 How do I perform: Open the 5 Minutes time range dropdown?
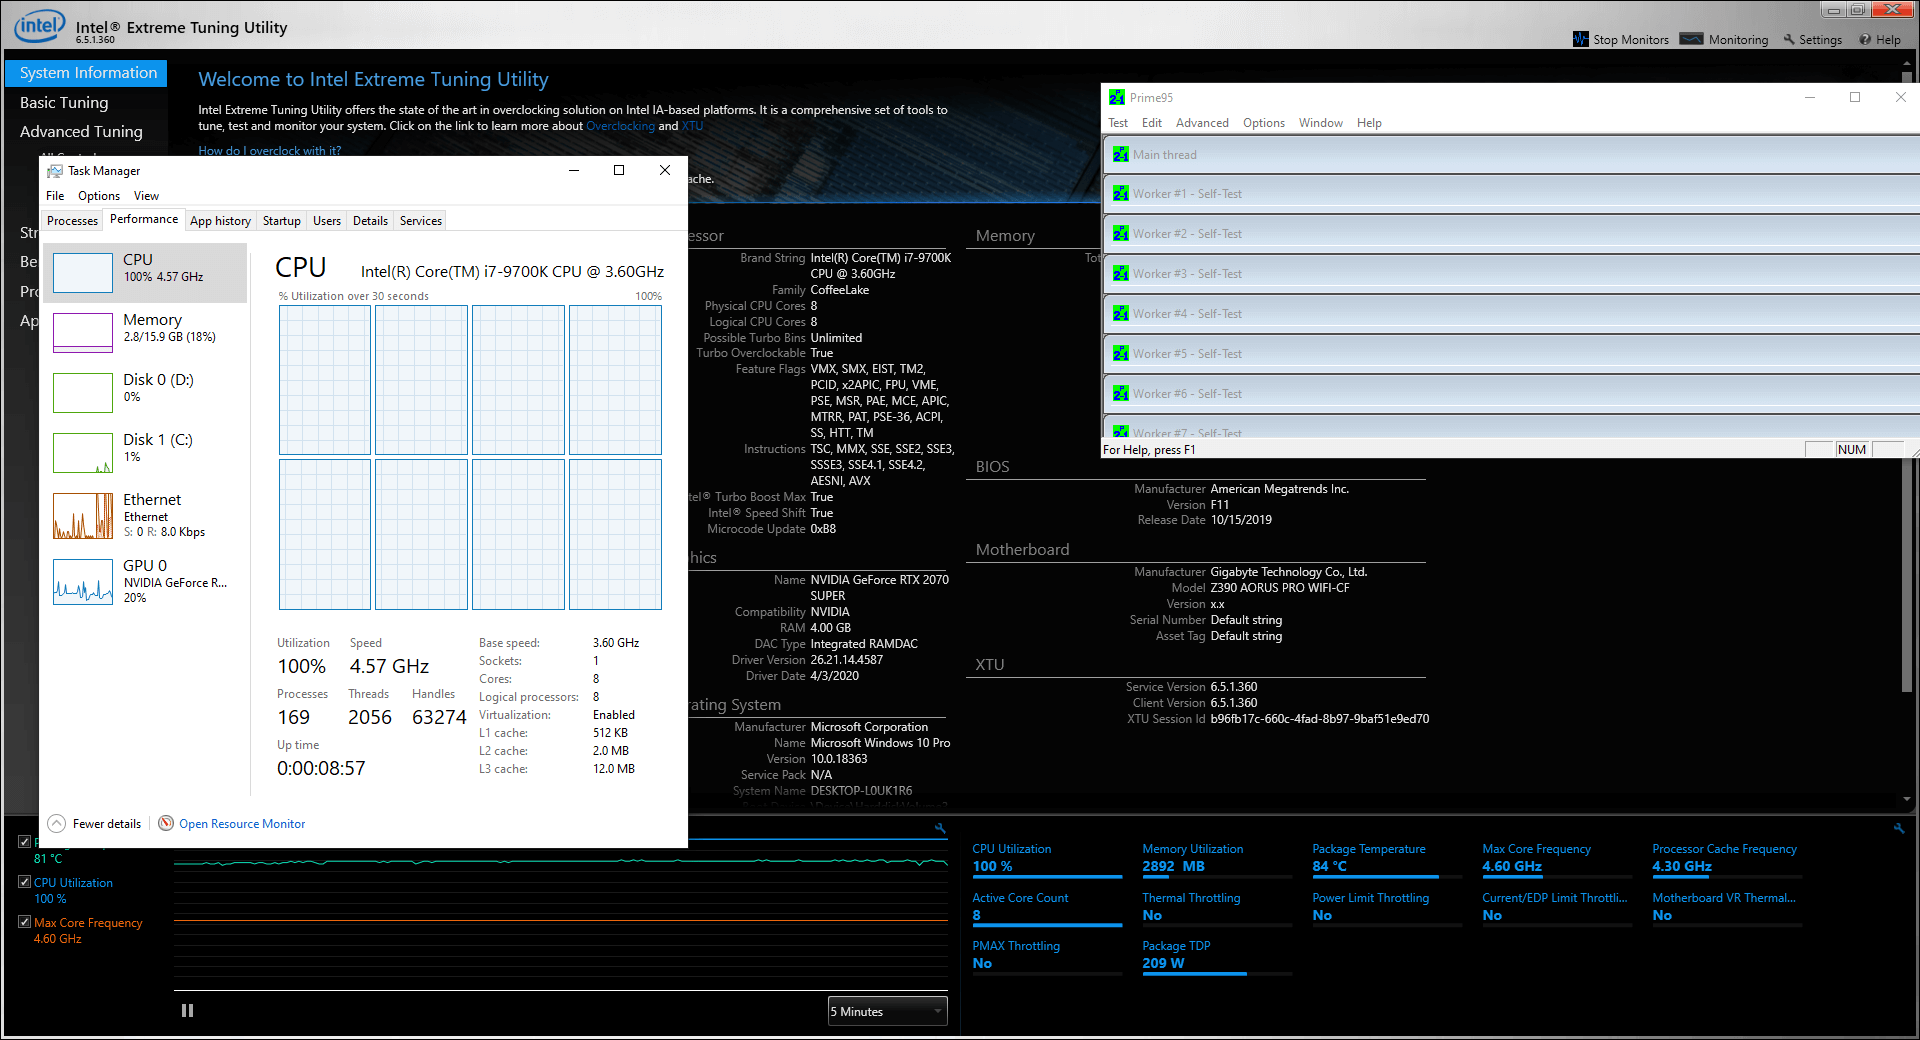[887, 1011]
